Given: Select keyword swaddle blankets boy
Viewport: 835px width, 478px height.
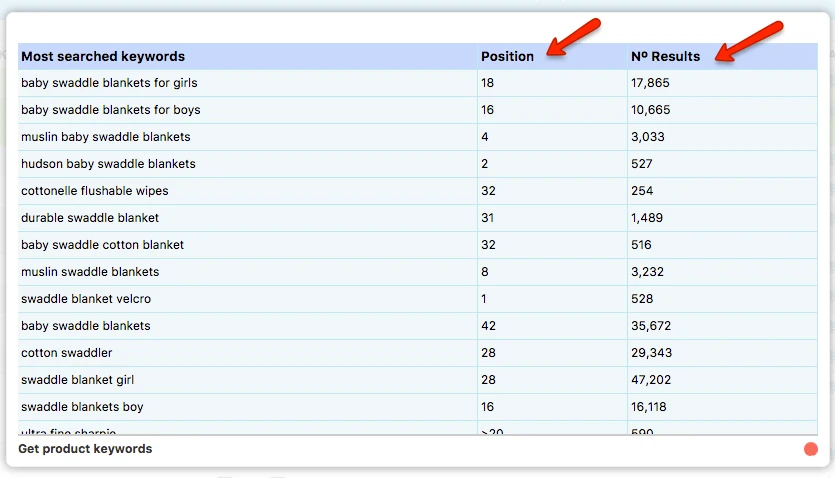Looking at the screenshot, I should coord(82,407).
